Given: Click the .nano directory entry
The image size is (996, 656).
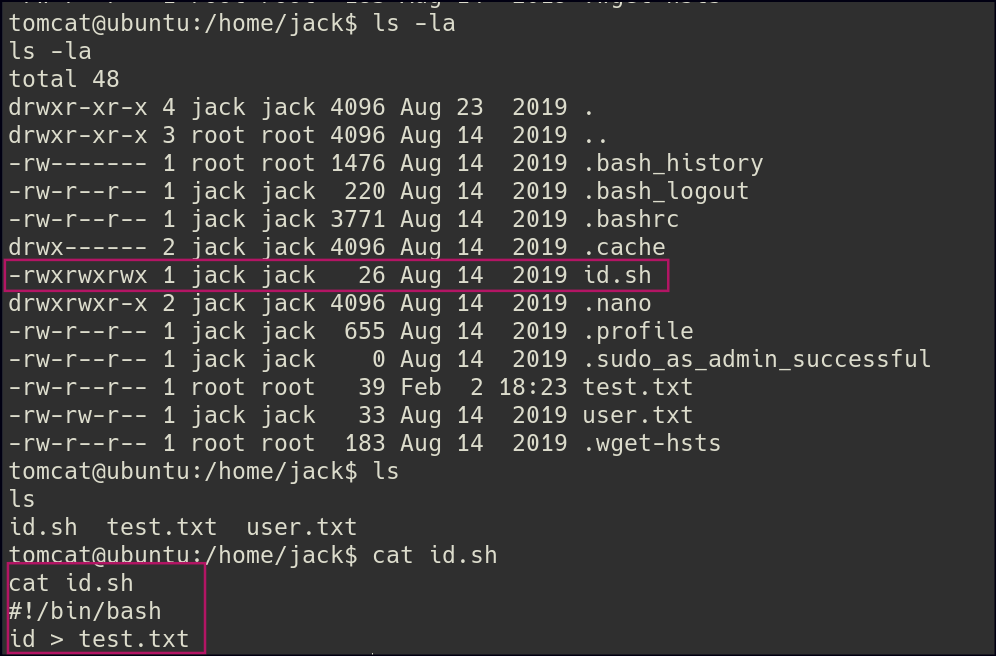Looking at the screenshot, I should [x=617, y=303].
